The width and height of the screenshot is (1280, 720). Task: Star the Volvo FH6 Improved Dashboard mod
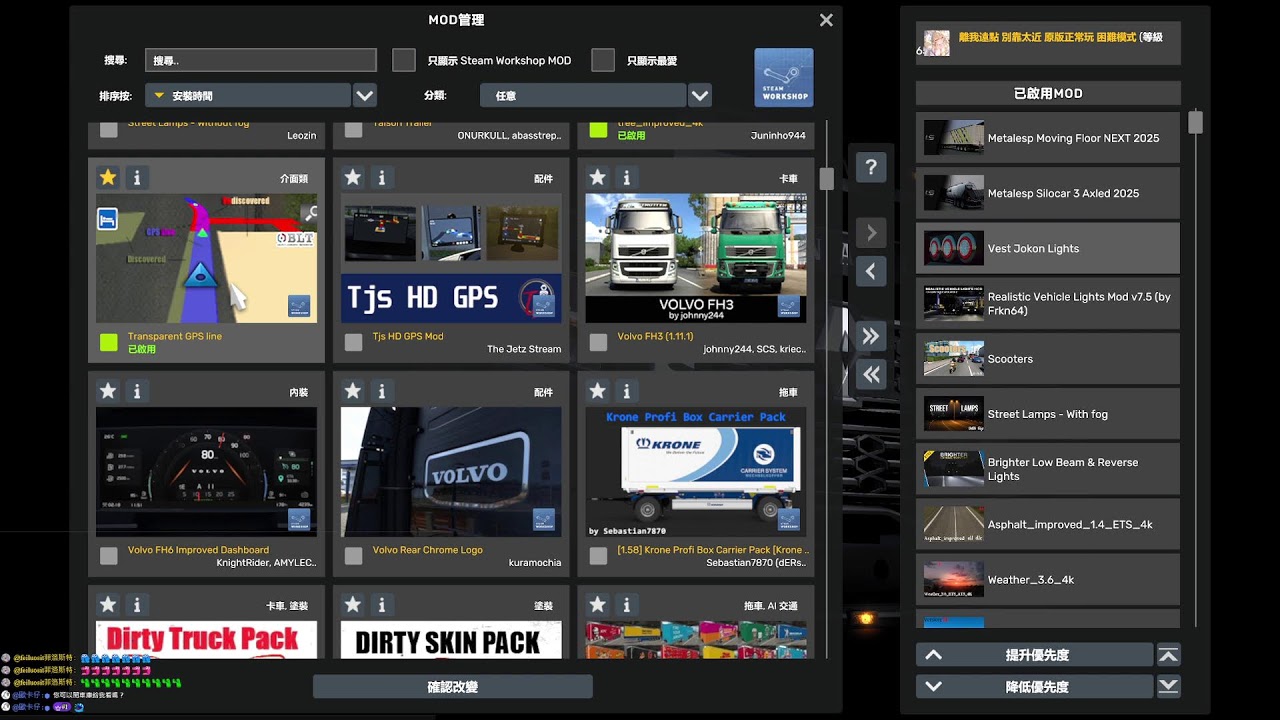coord(108,391)
